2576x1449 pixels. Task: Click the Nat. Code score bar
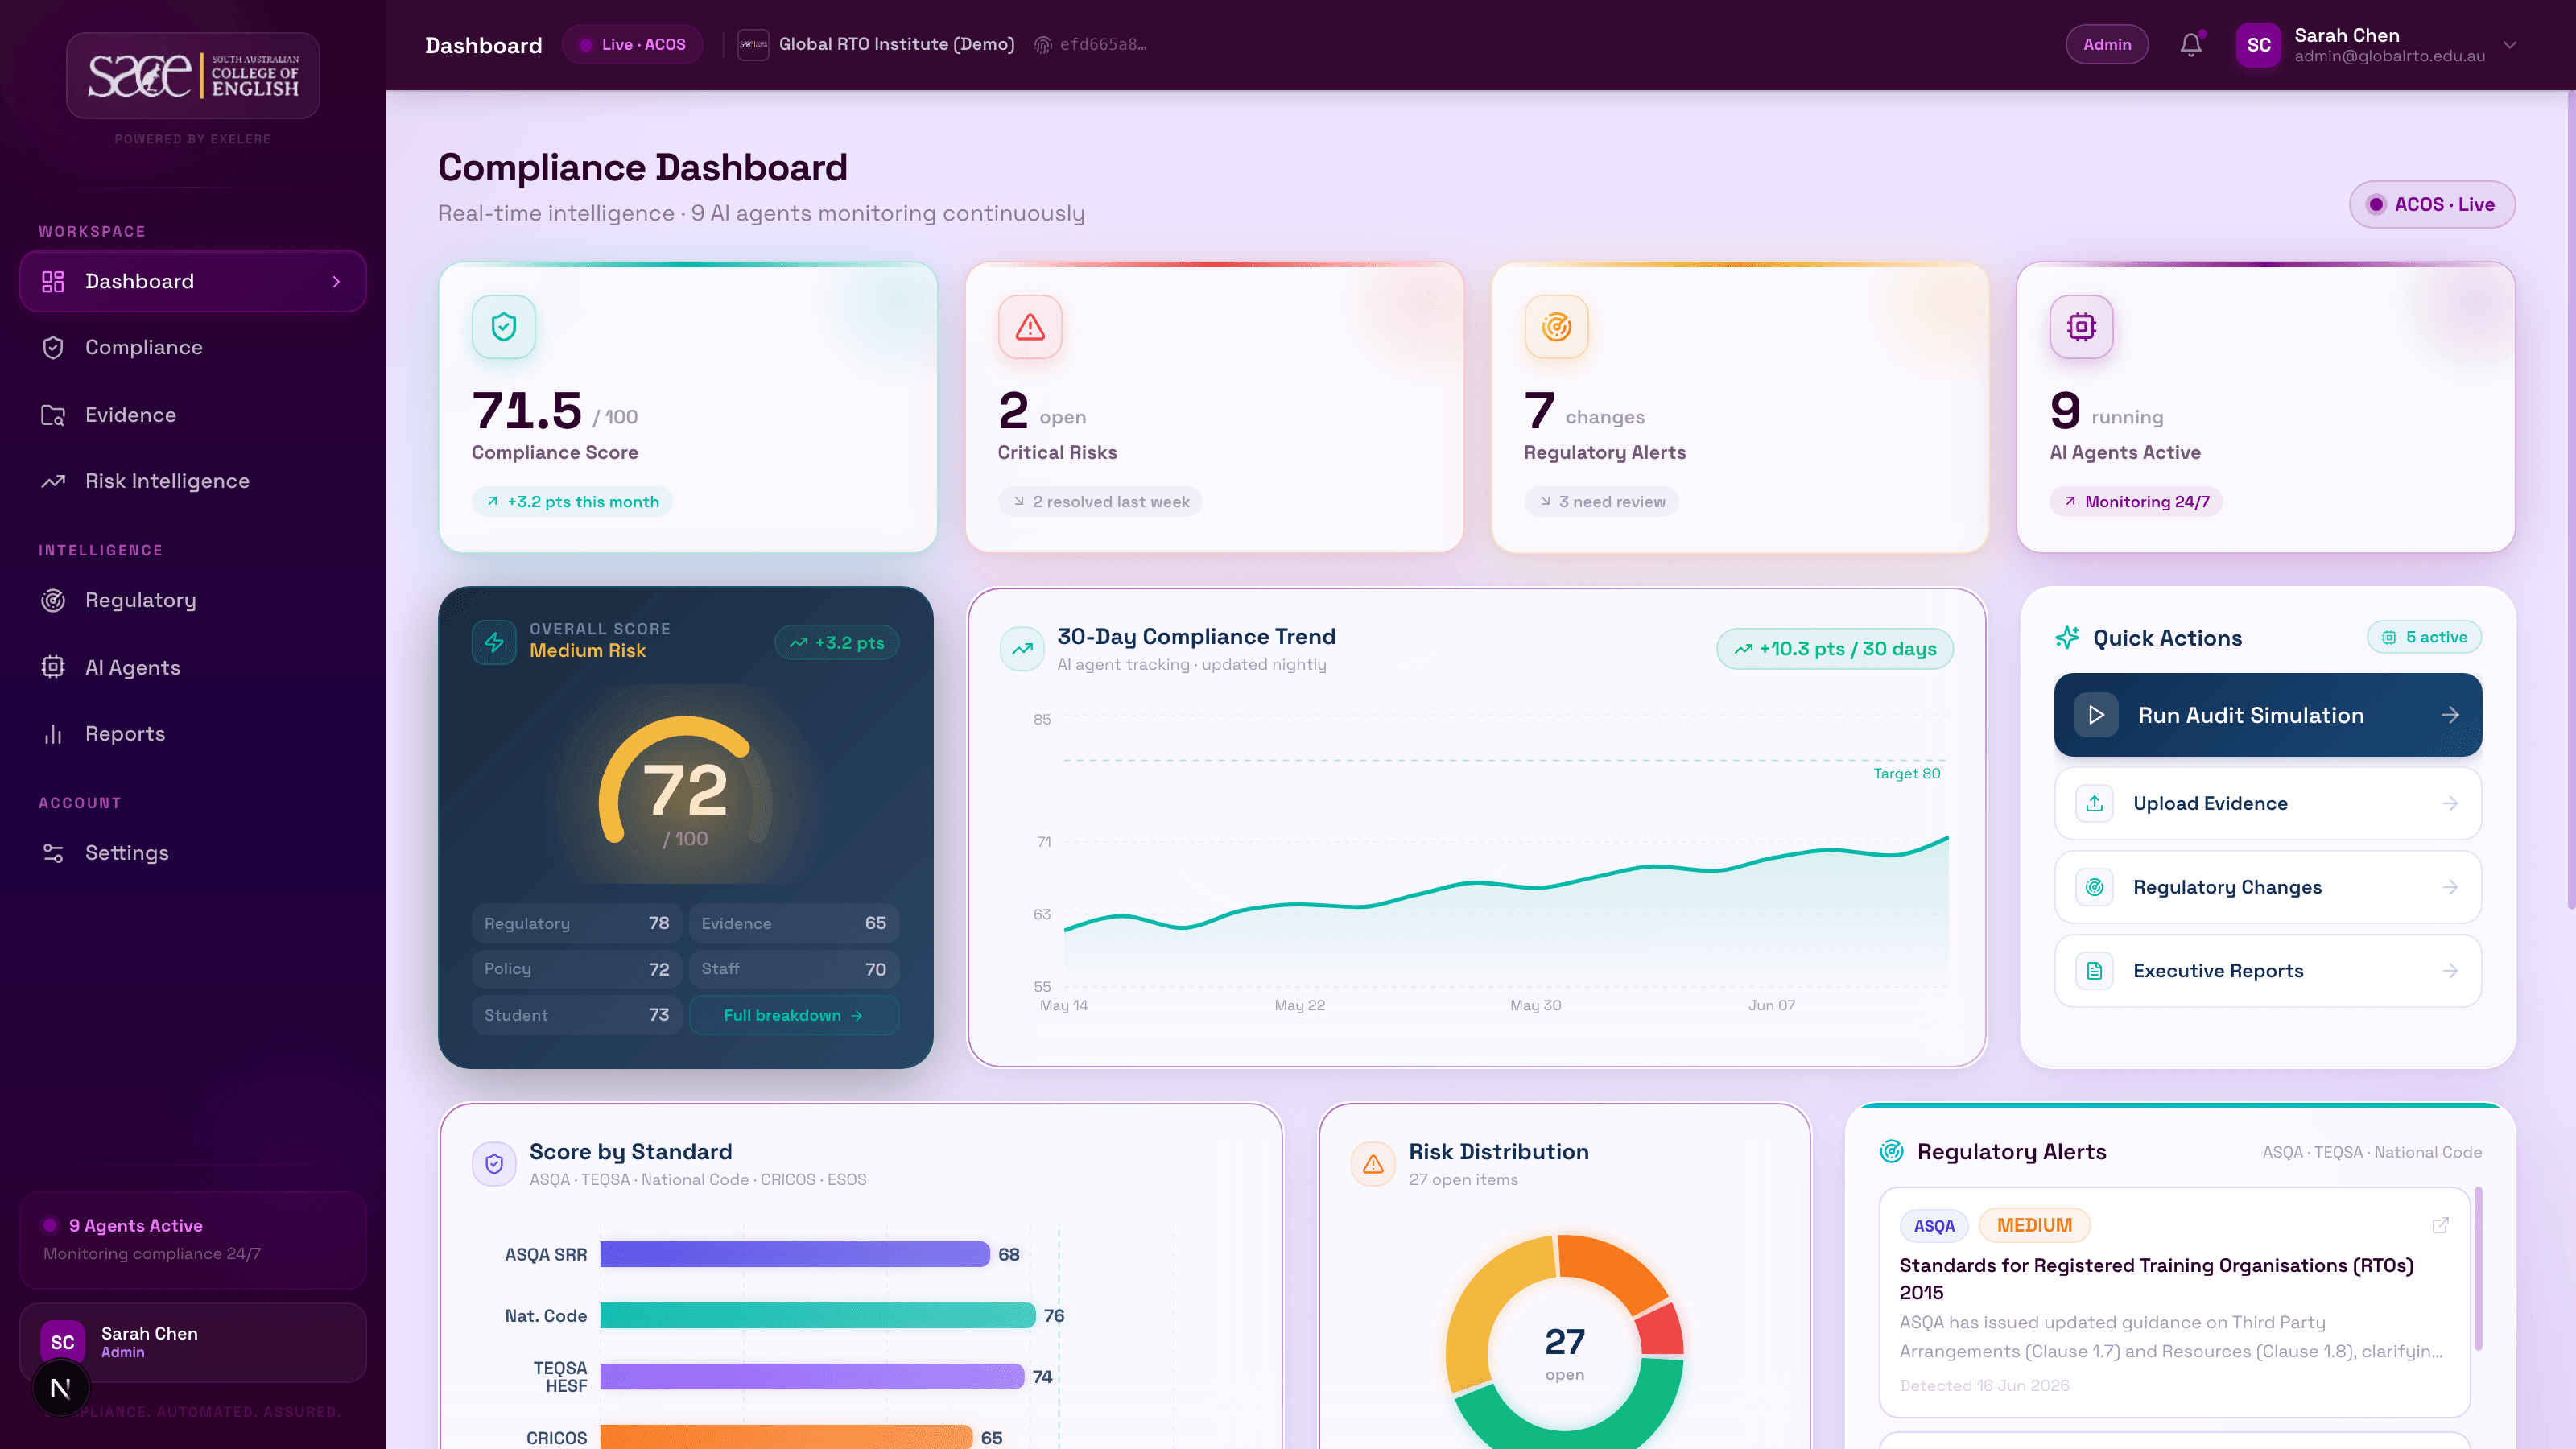click(x=817, y=1315)
